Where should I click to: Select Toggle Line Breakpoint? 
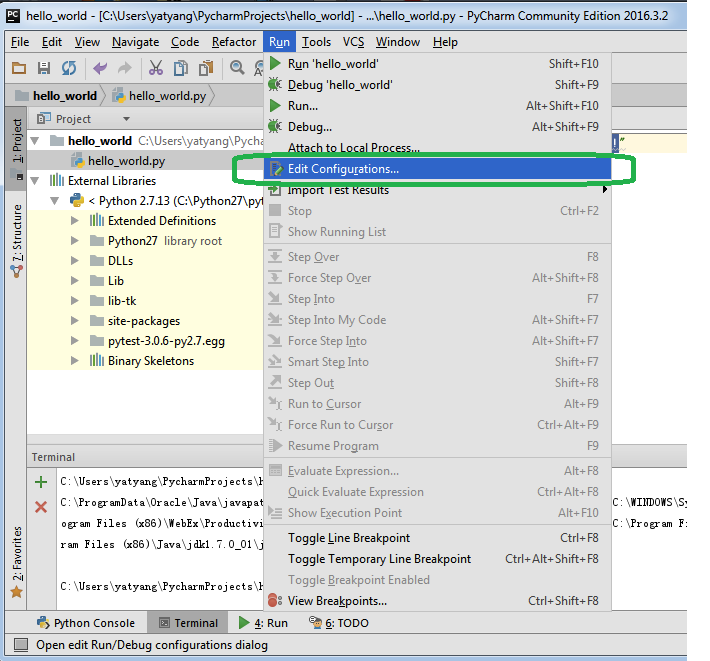point(437,538)
